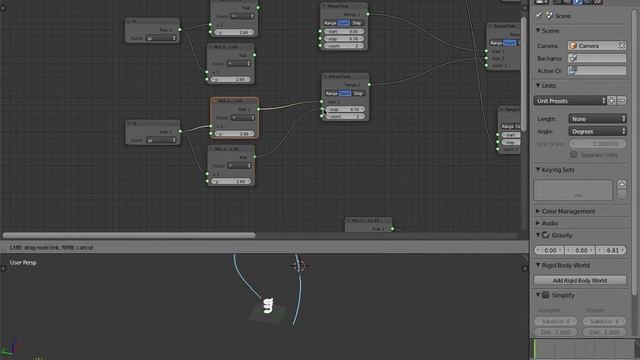Click the output socket of the cut-off Mul node
Screen dimensions: 640x360
392,229
